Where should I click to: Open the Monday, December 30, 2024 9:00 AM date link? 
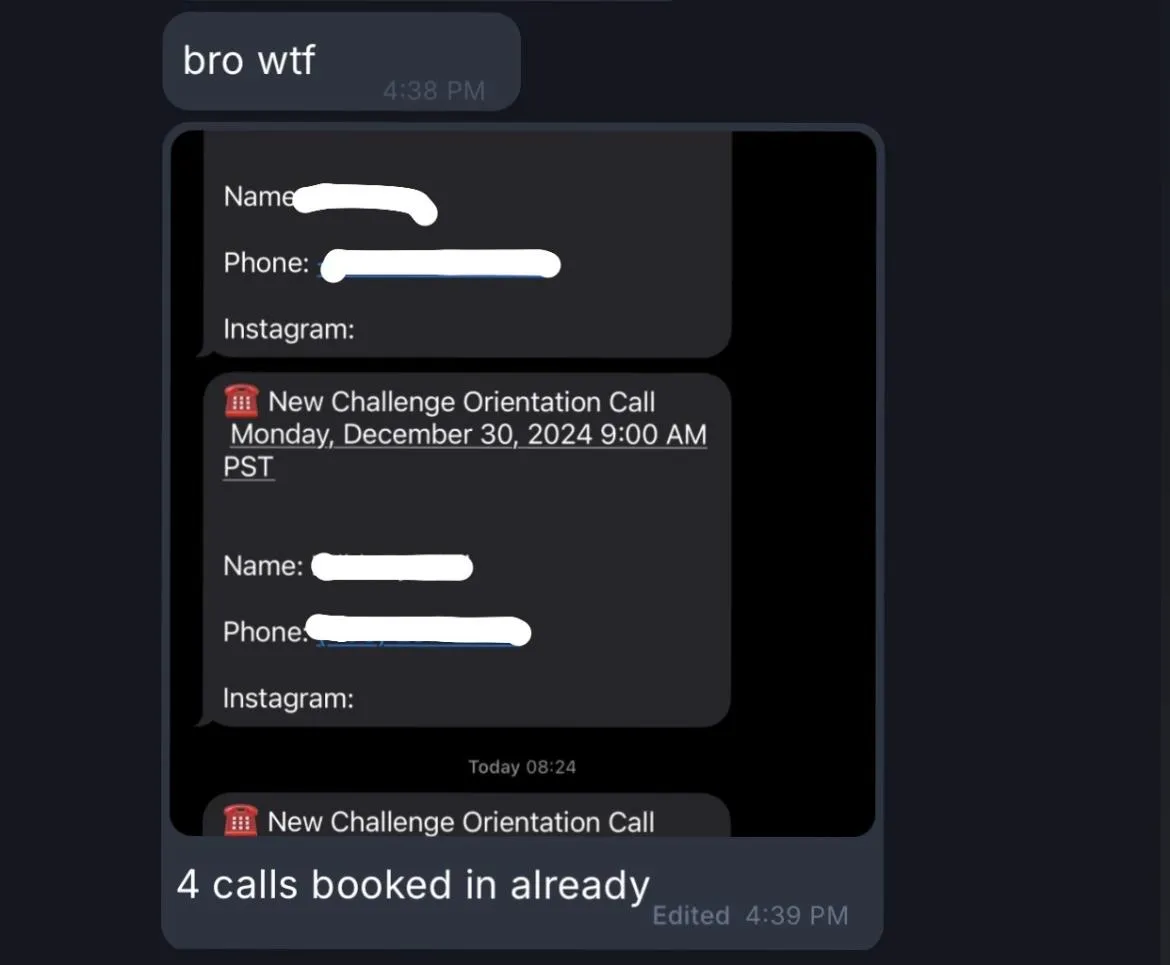point(468,434)
